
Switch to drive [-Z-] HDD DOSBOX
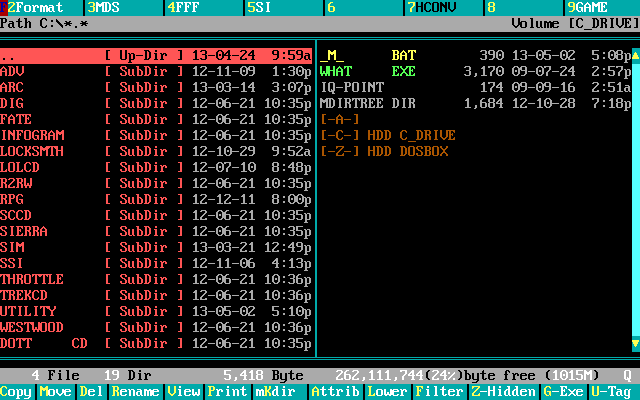pyautogui.click(x=384, y=151)
